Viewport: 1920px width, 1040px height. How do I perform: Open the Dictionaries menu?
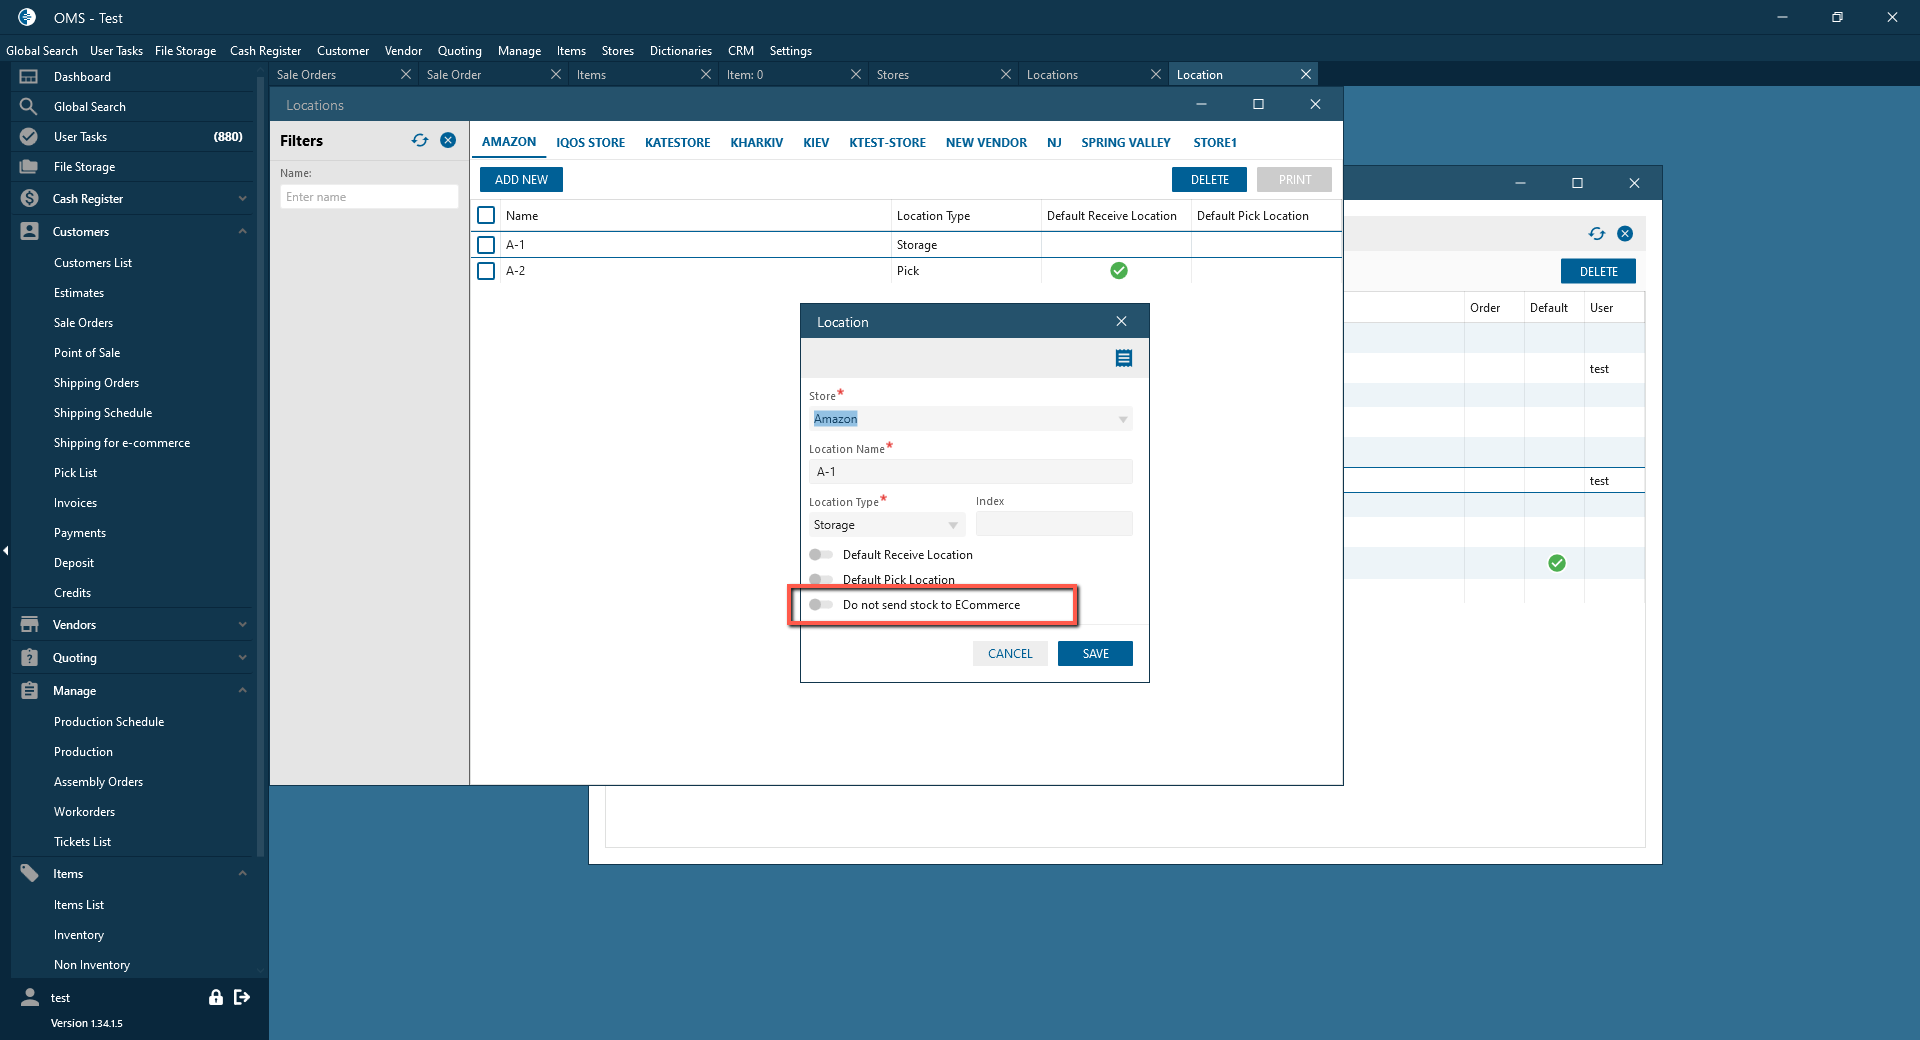click(x=681, y=51)
